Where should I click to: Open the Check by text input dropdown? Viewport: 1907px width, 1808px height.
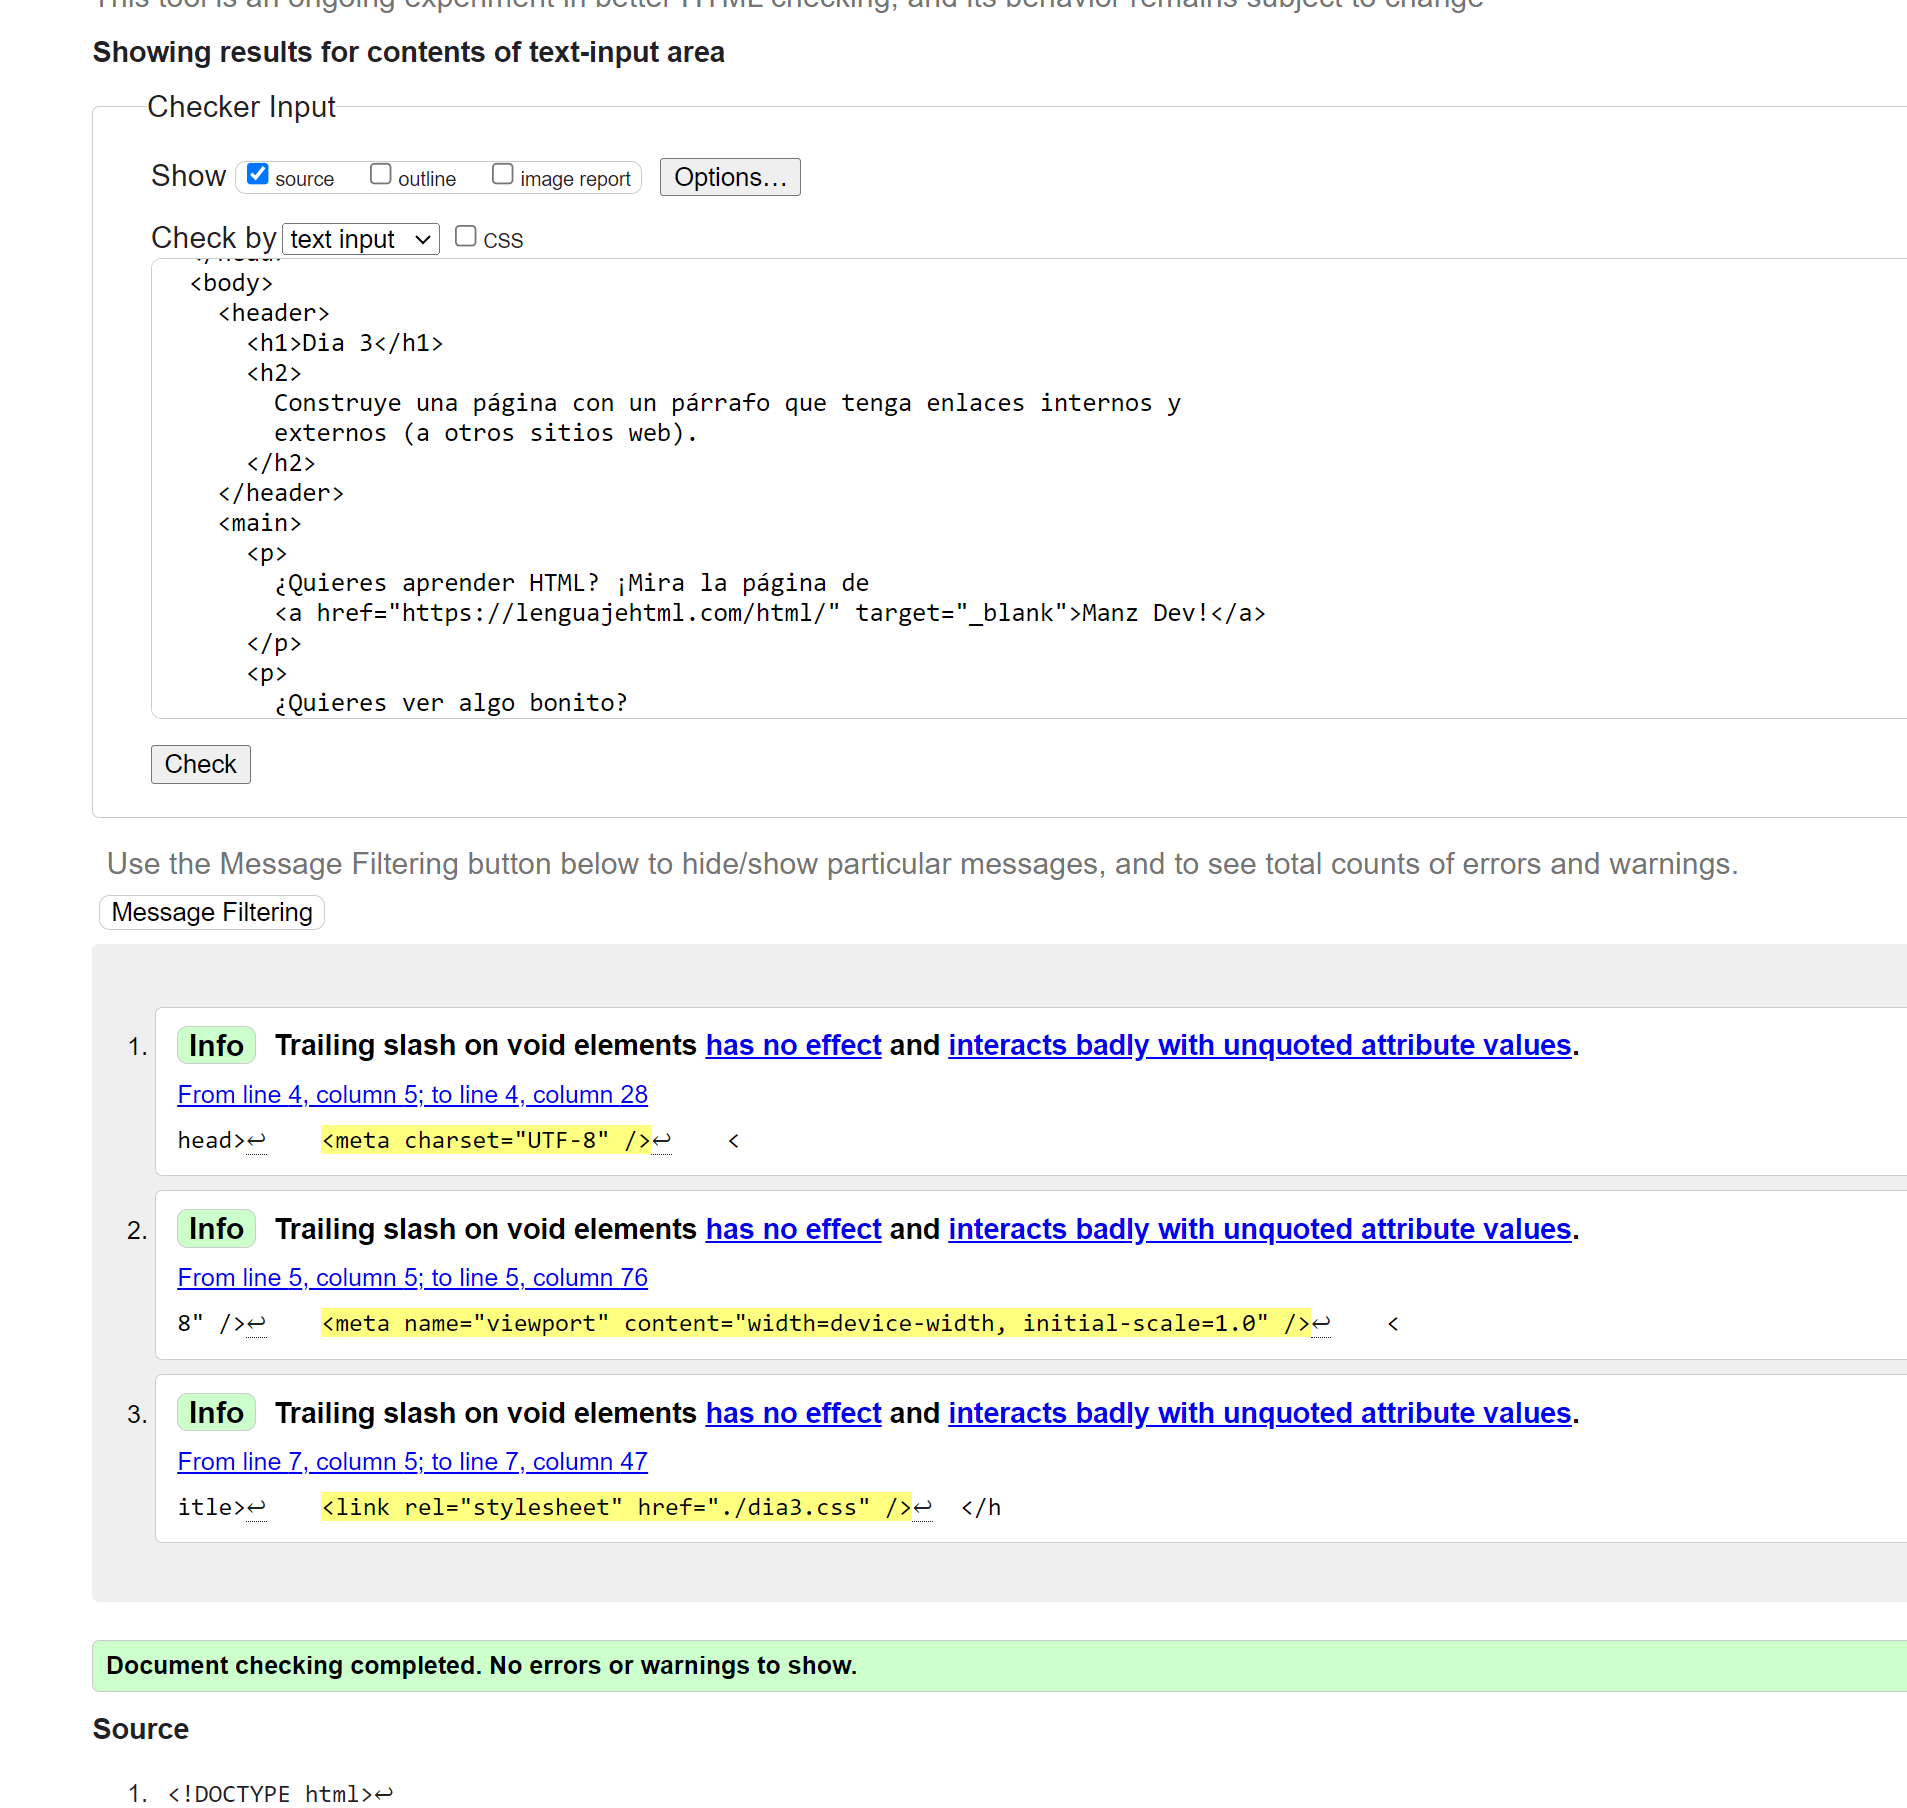(x=360, y=240)
